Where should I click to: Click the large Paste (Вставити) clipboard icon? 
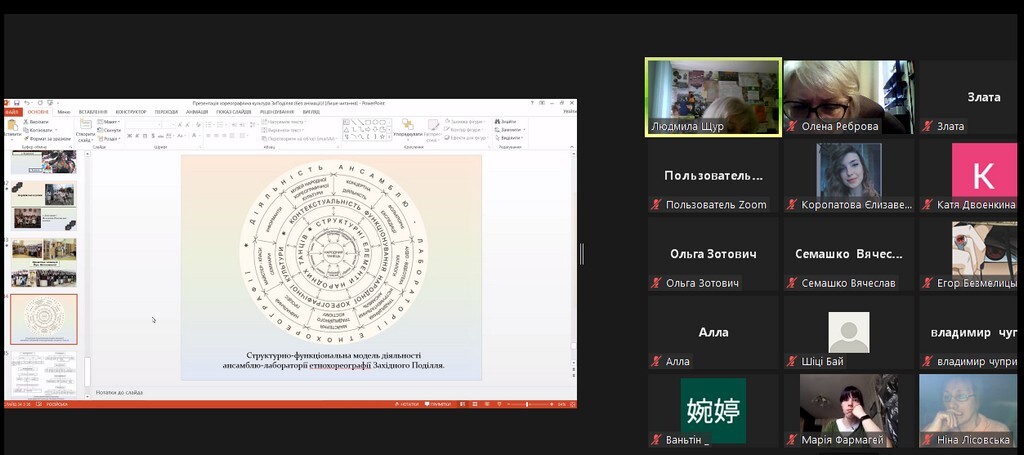point(12,125)
